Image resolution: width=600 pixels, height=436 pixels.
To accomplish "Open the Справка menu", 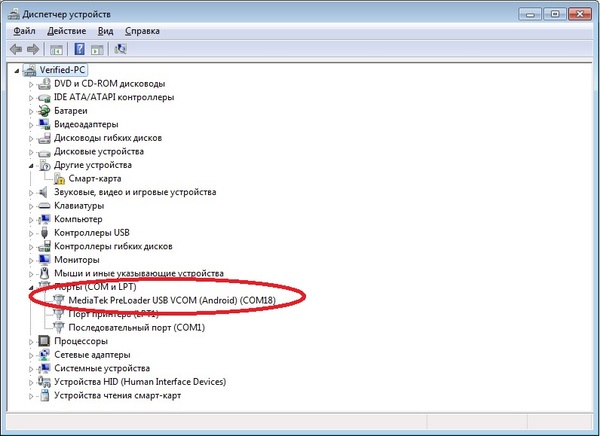I will [x=142, y=31].
